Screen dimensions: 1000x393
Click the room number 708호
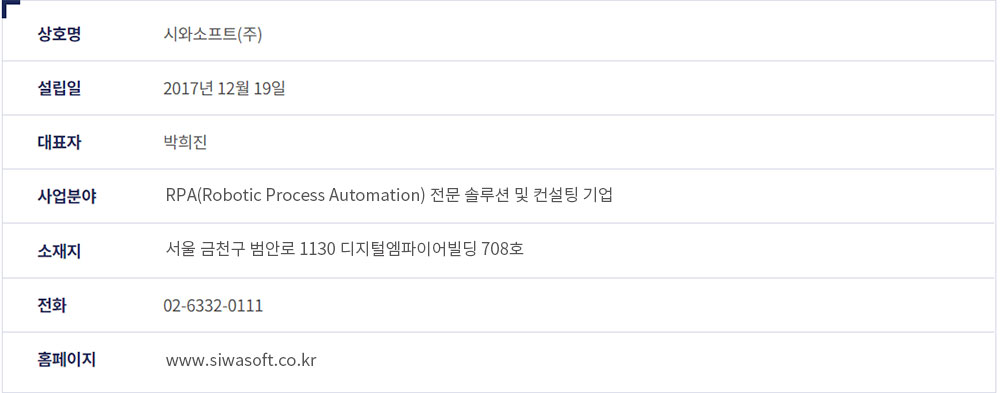[503, 249]
